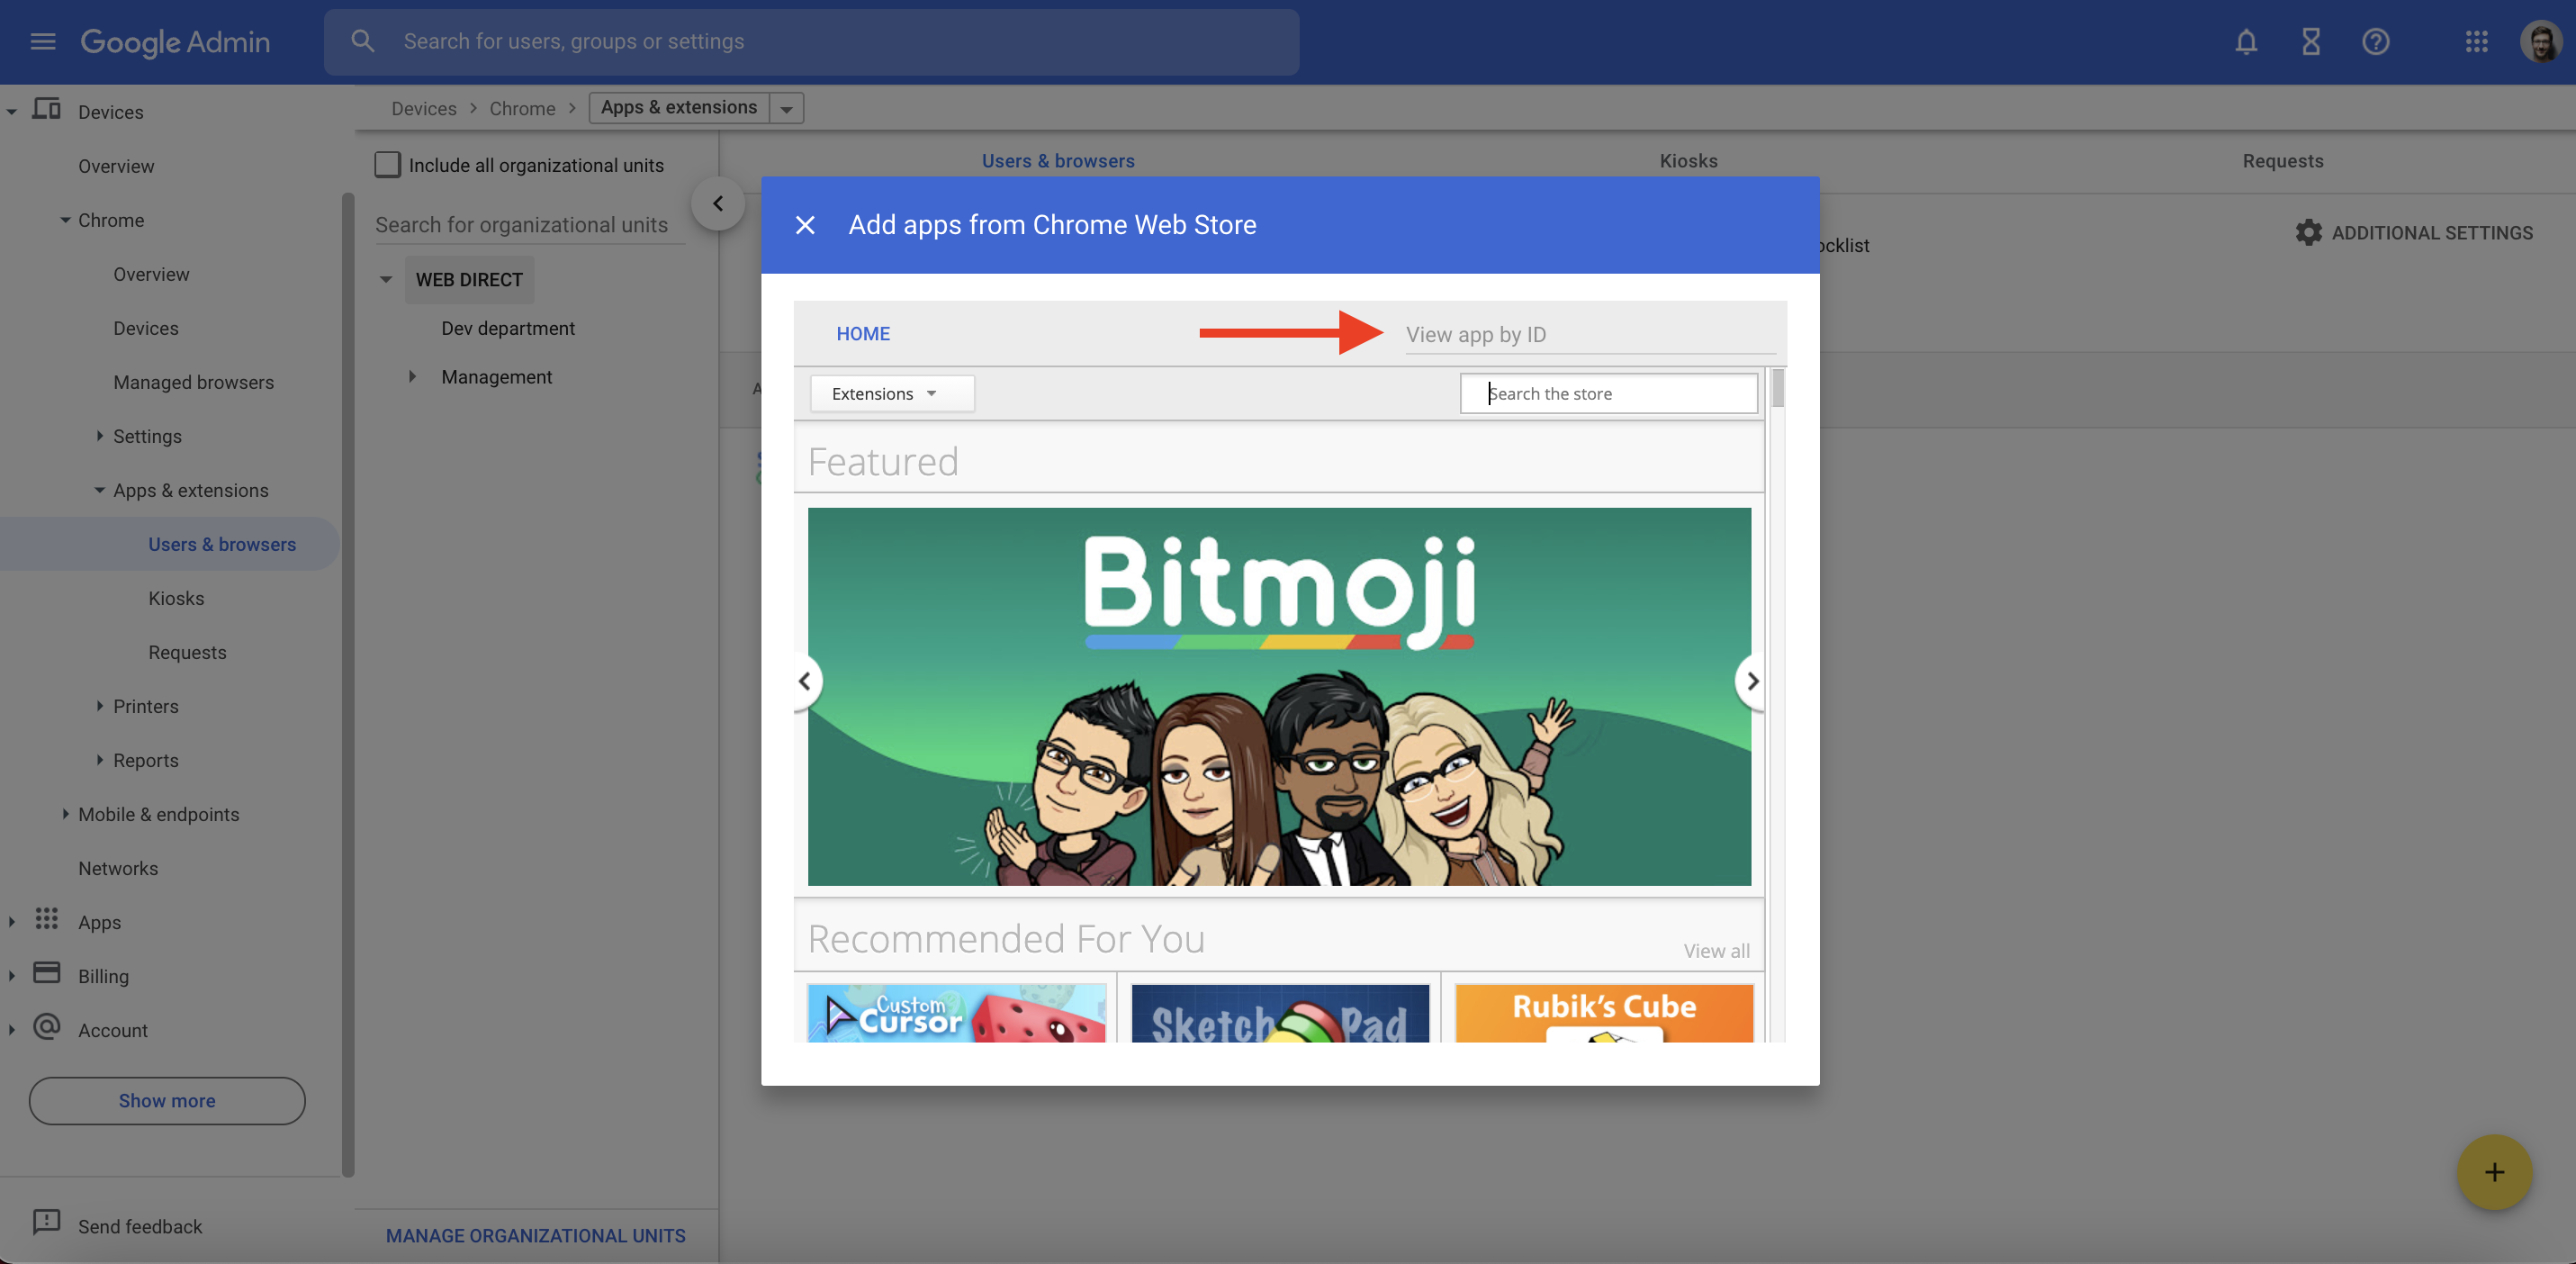The image size is (2576, 1264).
Task: Select Managed browsers in the sidebar
Action: point(193,382)
